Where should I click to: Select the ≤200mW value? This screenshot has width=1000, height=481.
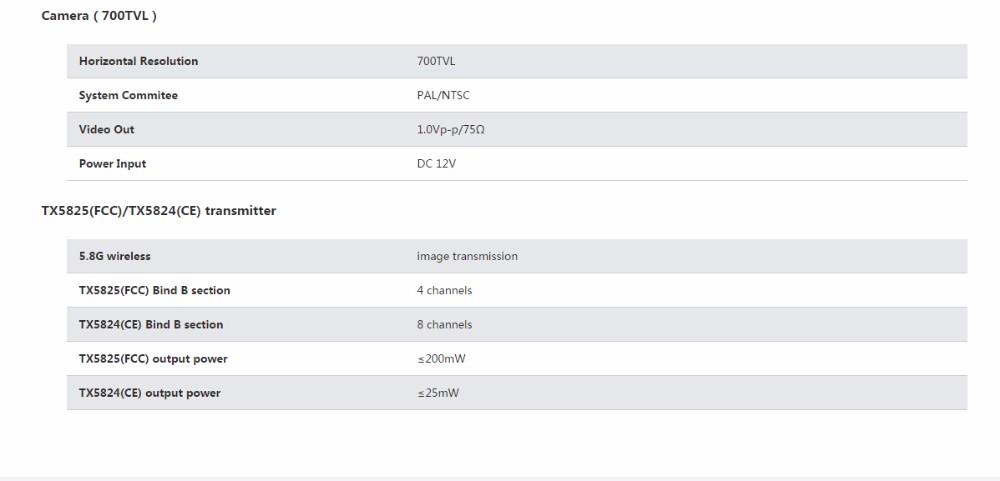tap(441, 359)
